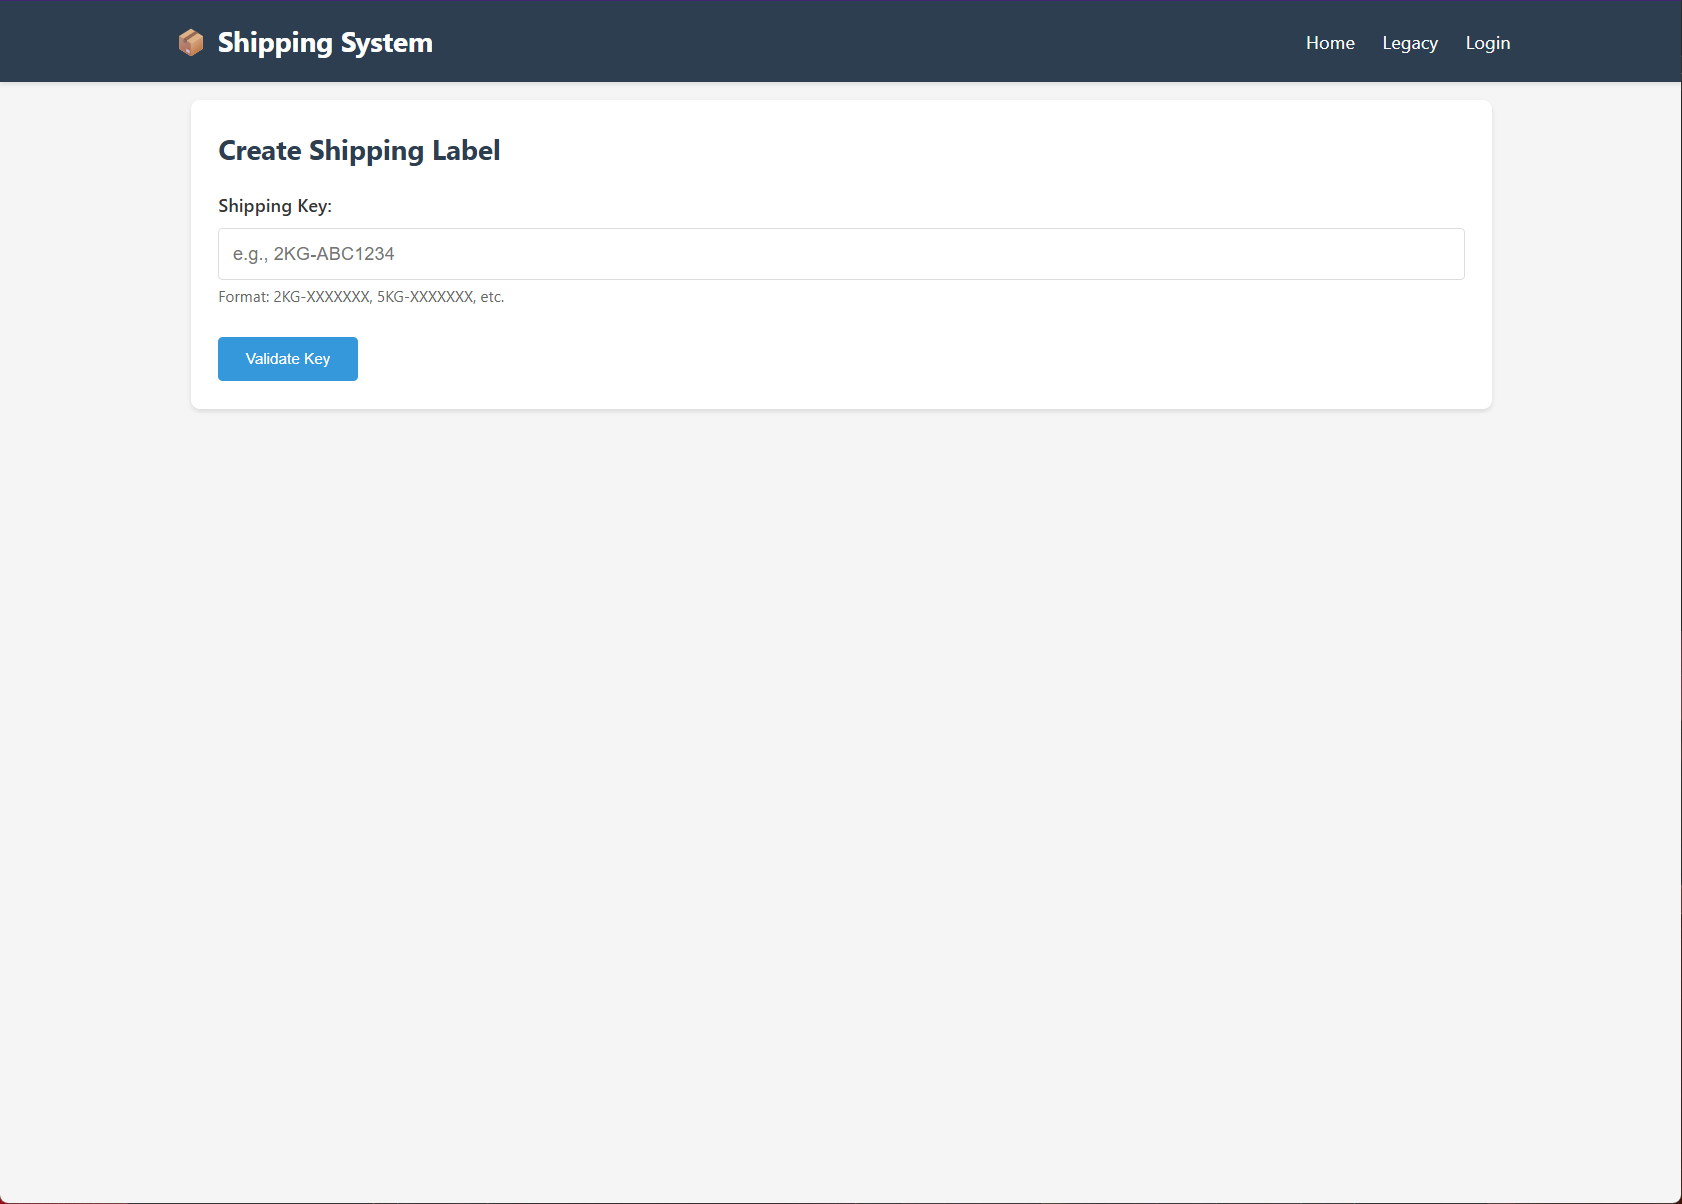The height and width of the screenshot is (1204, 1682).
Task: Select Home from the navigation bar
Action: point(1330,42)
